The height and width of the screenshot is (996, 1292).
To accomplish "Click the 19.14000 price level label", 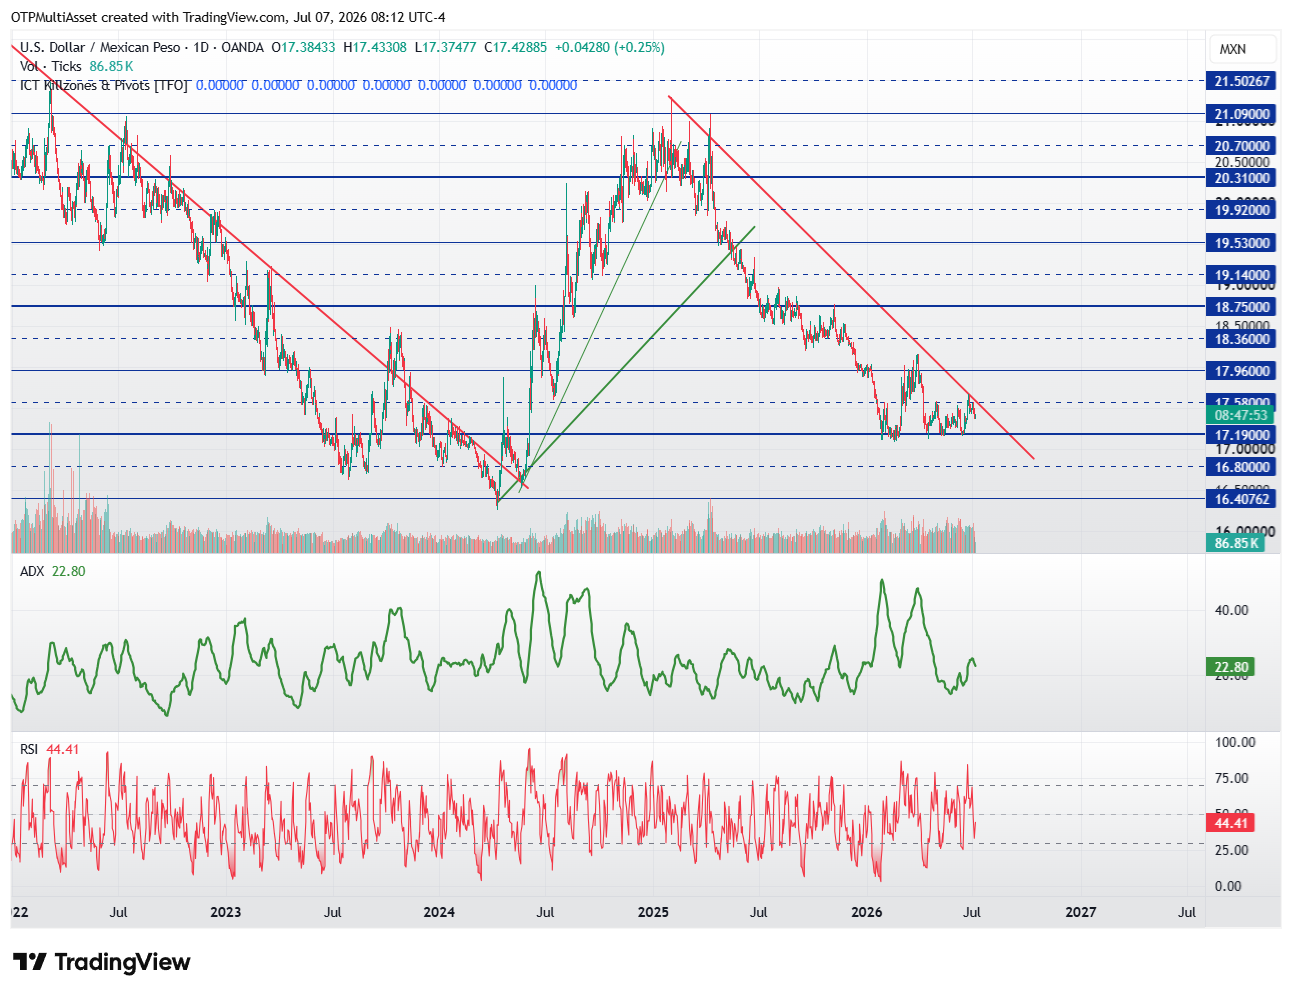I will pyautogui.click(x=1242, y=275).
